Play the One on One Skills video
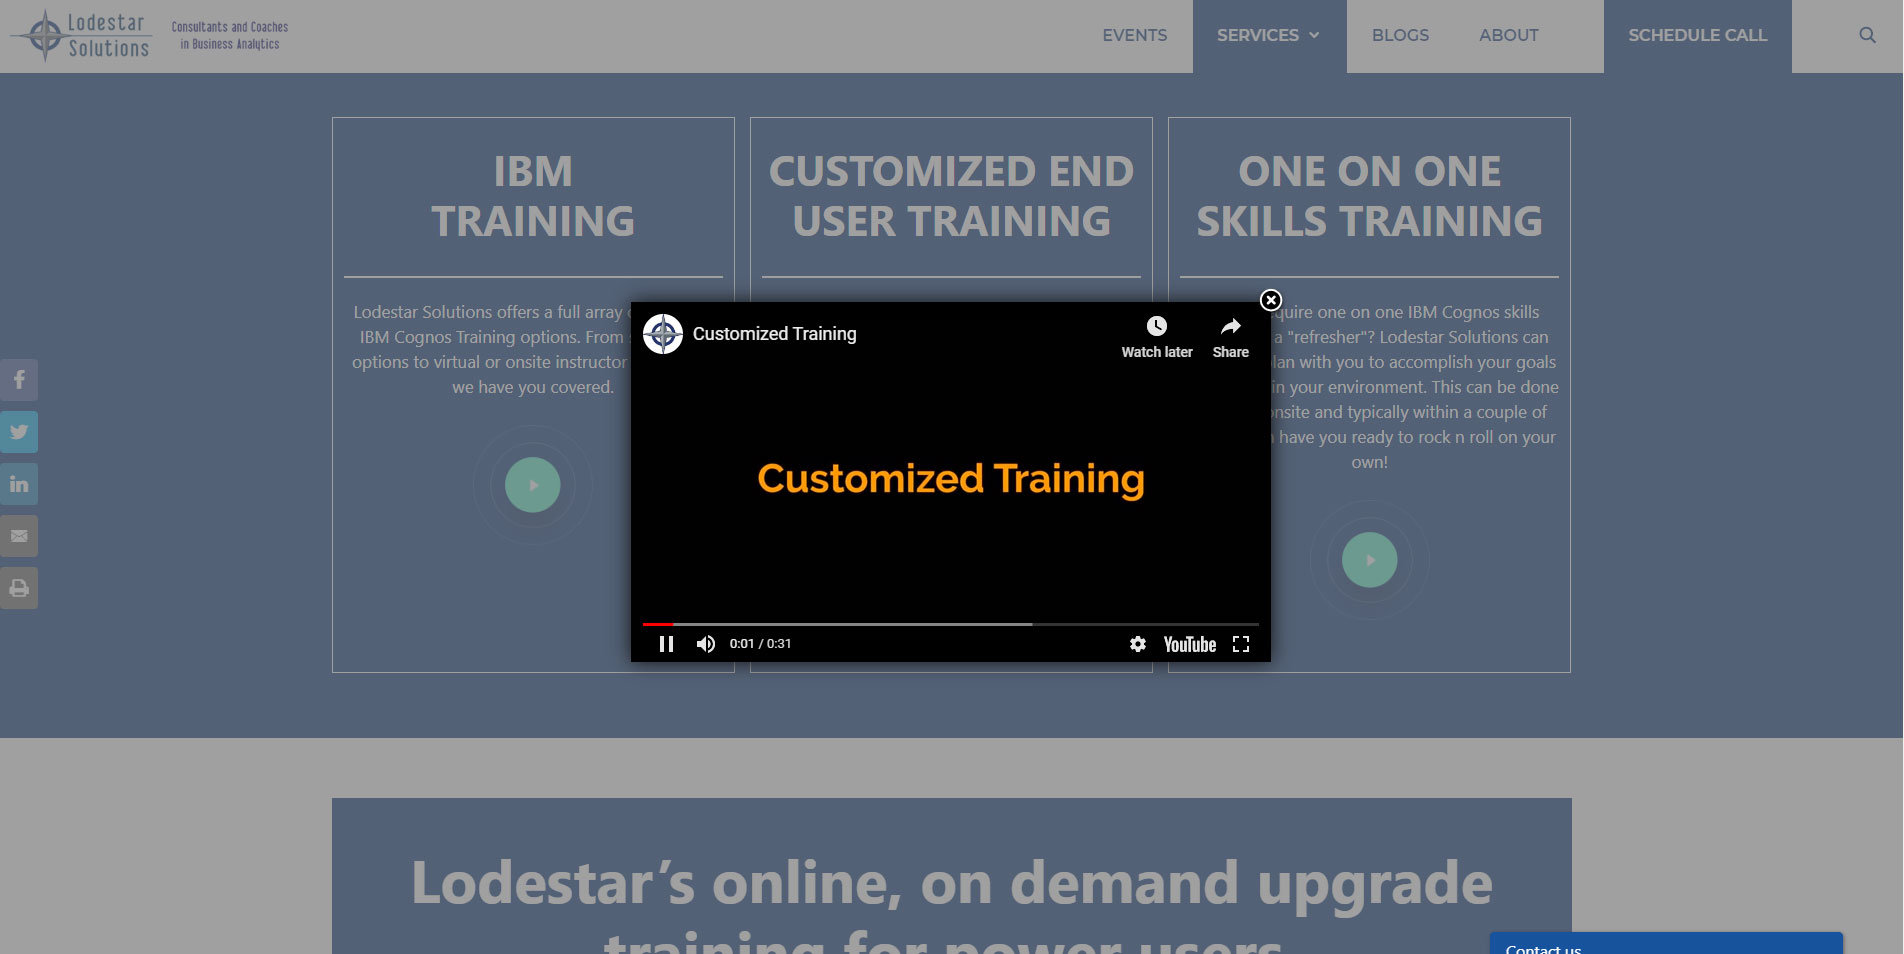The width and height of the screenshot is (1904, 954). 1369,560
